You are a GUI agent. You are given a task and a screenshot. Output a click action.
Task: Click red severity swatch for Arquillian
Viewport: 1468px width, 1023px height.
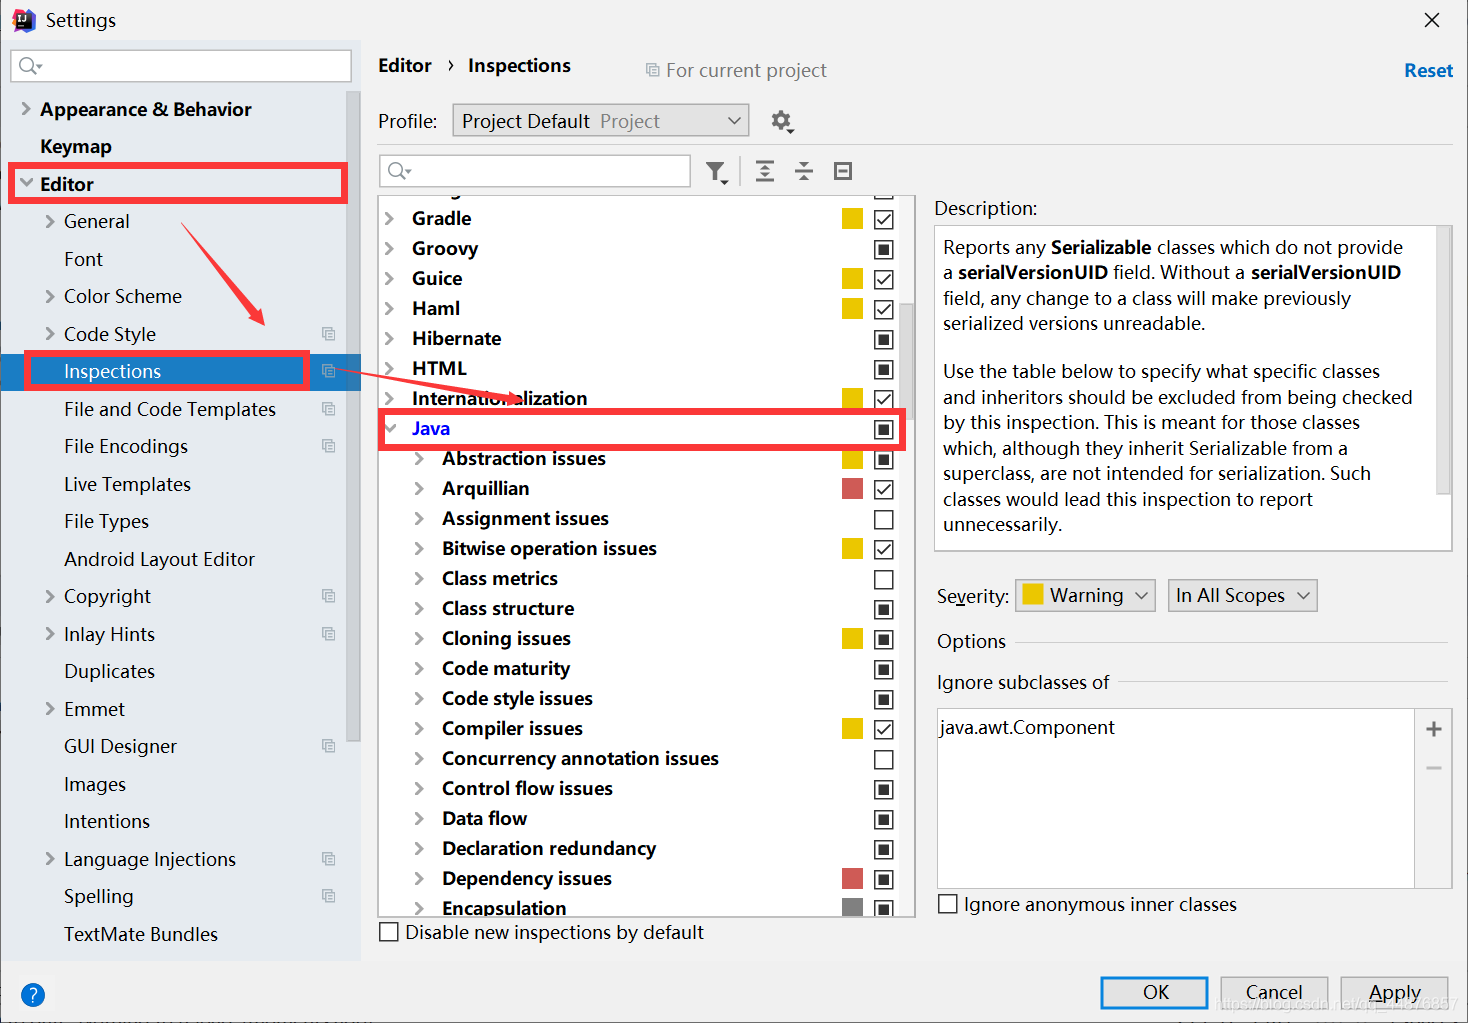852,489
